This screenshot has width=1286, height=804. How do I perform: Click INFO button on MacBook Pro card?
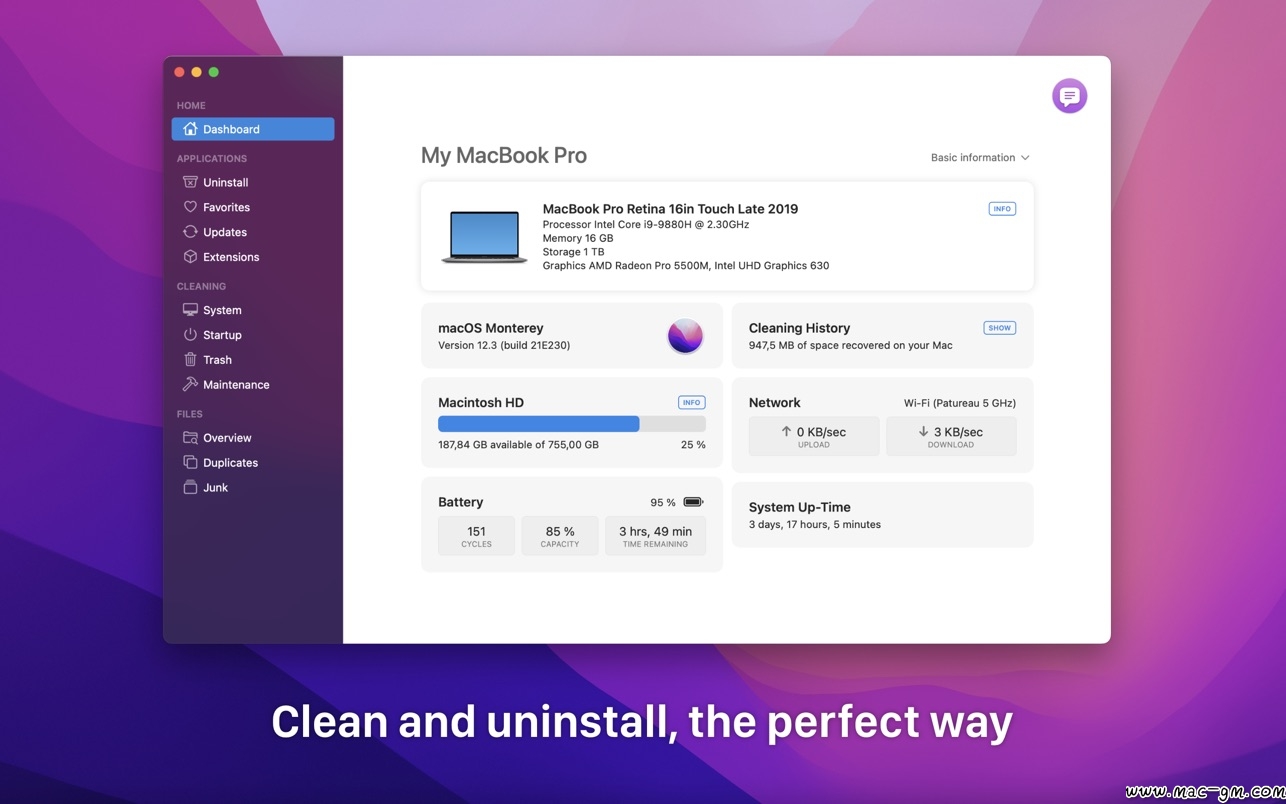pyautogui.click(x=1002, y=209)
